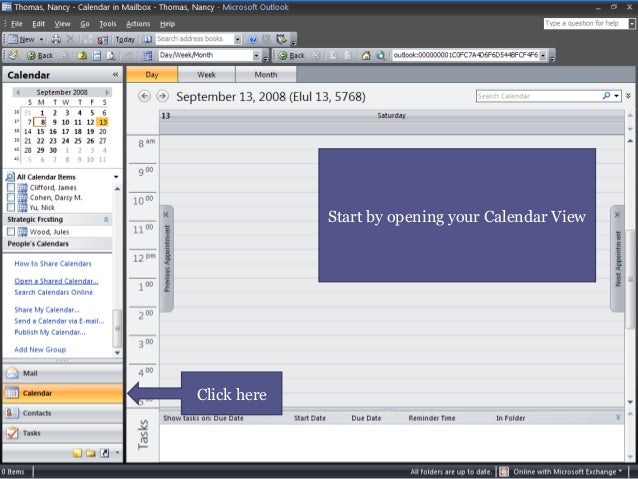This screenshot has height=479, width=638.
Task: Click Open a Shared Calendar link
Action: tap(56, 281)
